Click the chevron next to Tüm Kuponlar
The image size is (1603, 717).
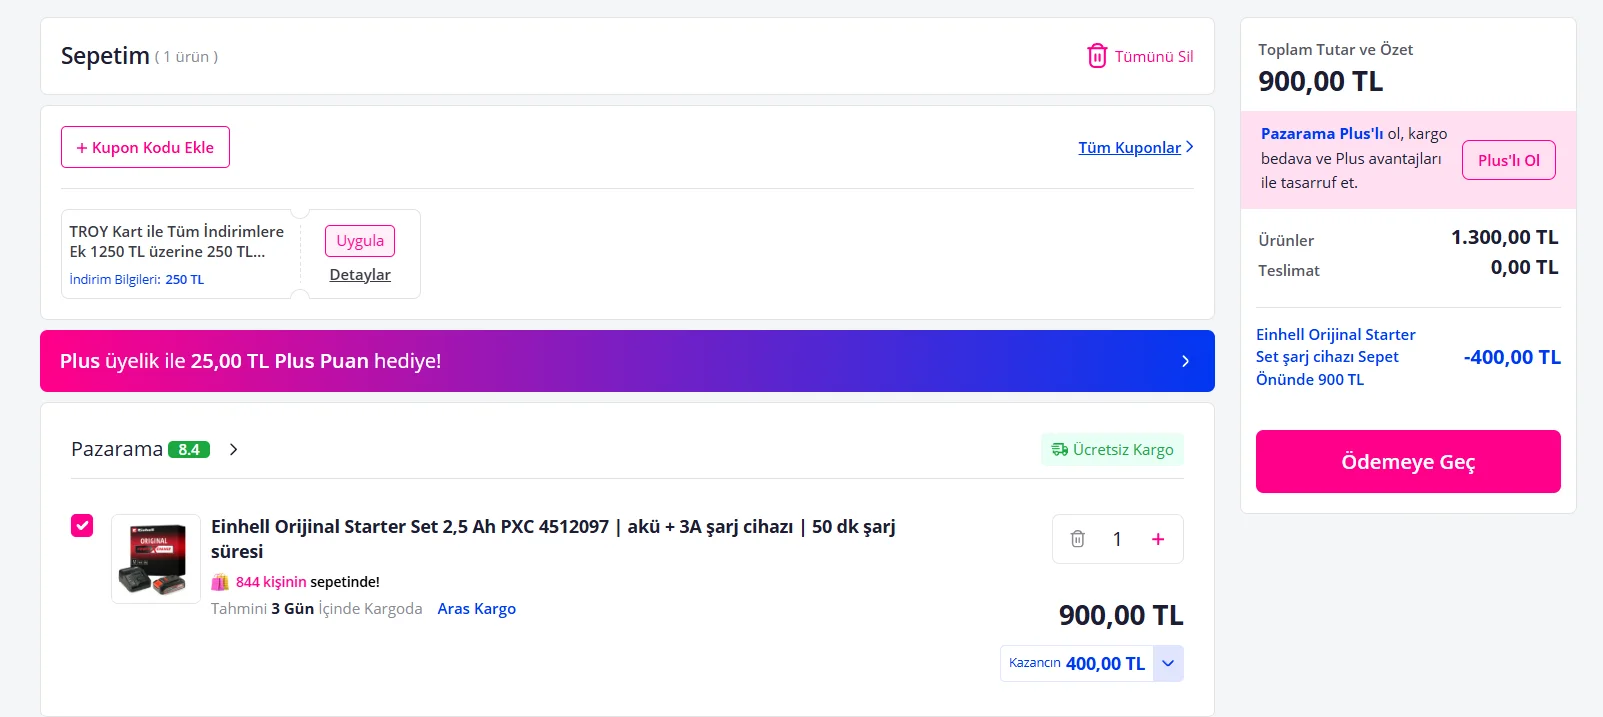[1189, 147]
